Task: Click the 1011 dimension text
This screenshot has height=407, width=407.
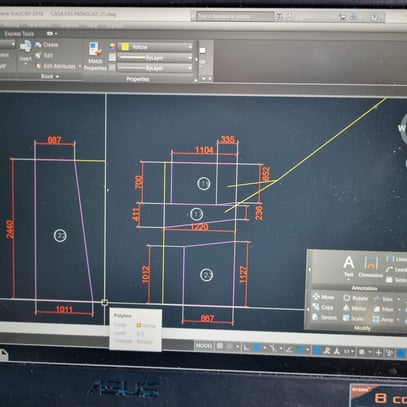Action: point(64,309)
